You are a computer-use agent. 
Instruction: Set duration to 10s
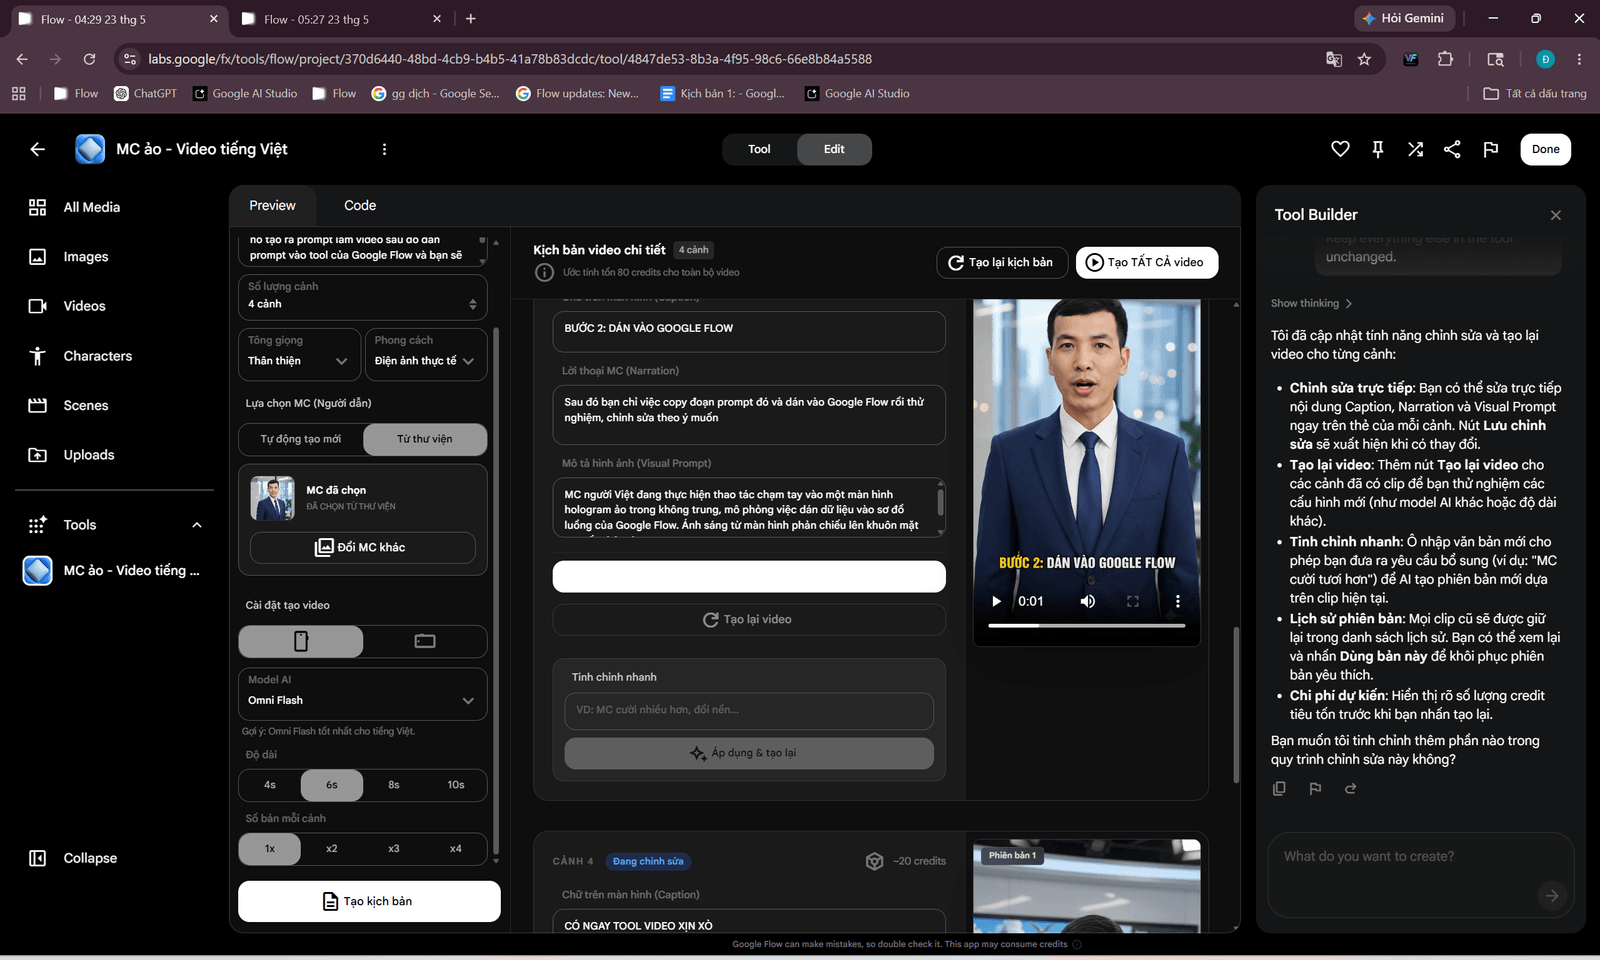coord(456,785)
